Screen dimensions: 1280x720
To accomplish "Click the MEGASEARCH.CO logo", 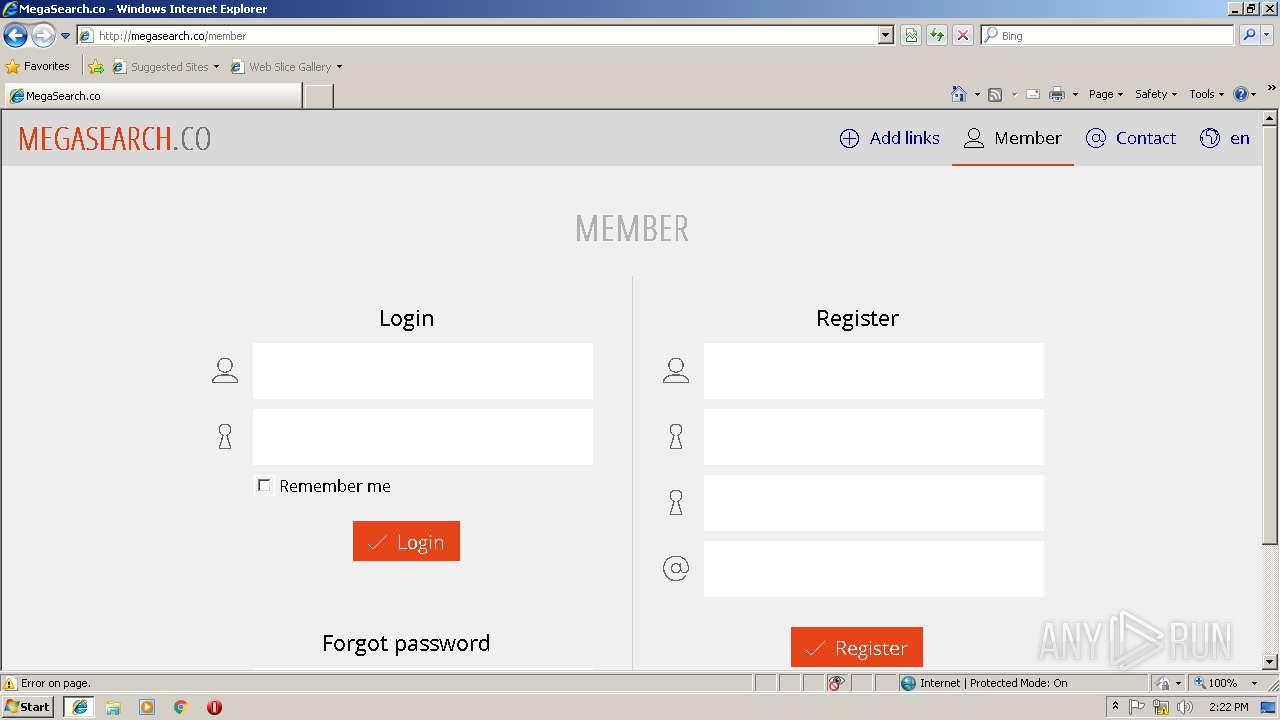I will [115, 139].
